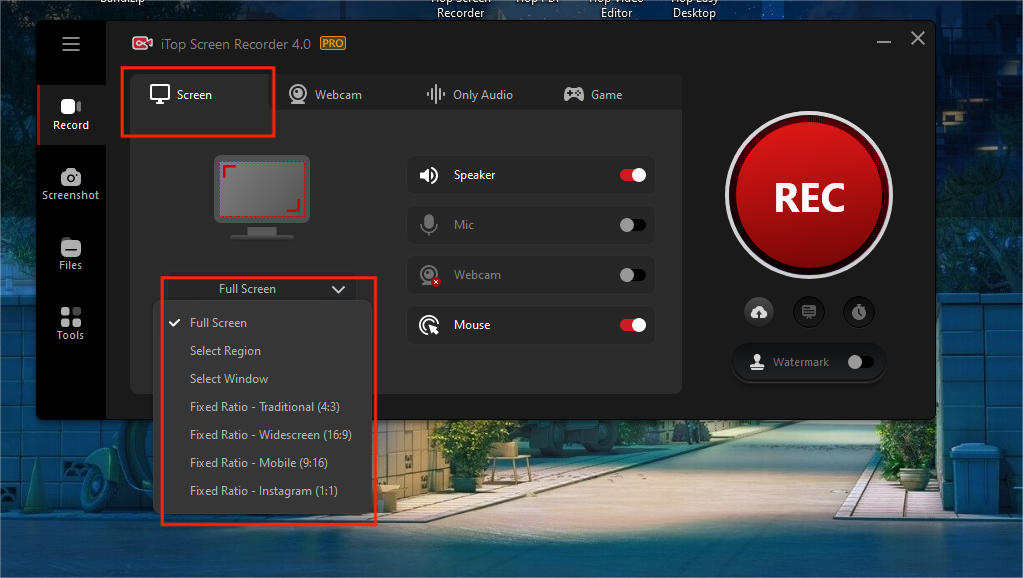
Task: Pick Fixed Ratio - Instagram (1:1)
Action: (x=261, y=490)
